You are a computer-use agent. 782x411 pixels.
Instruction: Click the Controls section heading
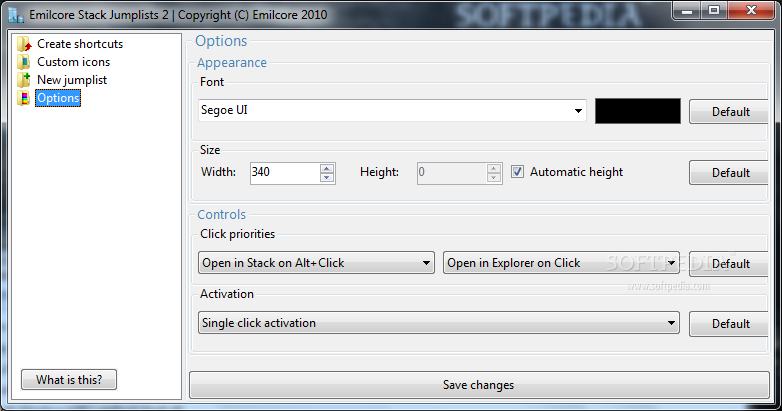pyautogui.click(x=221, y=214)
